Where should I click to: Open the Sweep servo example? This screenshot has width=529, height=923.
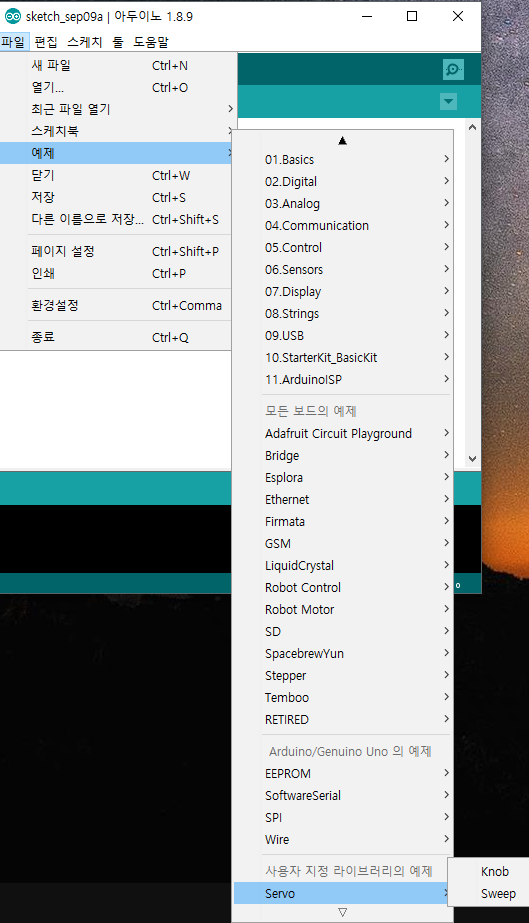point(489,894)
